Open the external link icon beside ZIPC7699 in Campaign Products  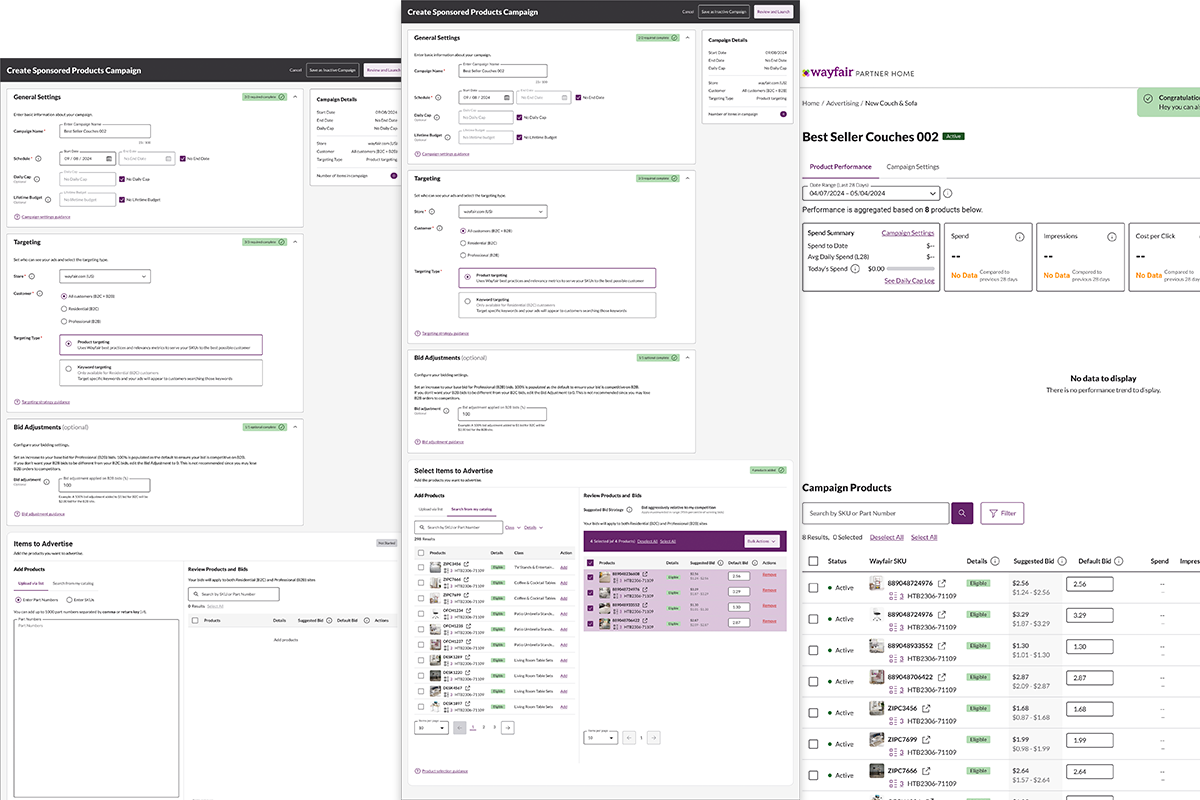[x=926, y=740]
